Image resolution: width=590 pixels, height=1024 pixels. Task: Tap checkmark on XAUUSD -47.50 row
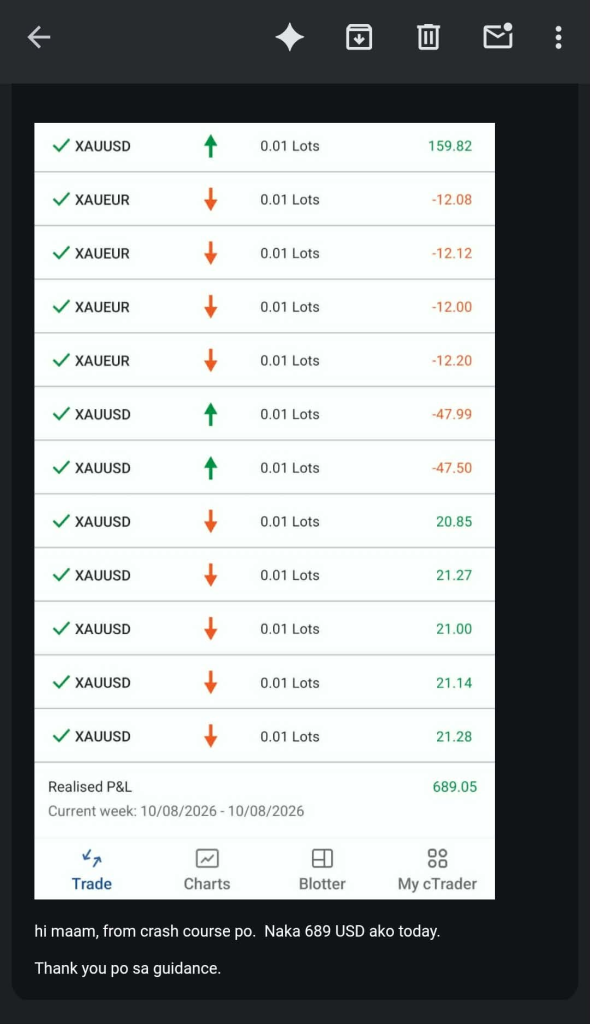(x=61, y=468)
